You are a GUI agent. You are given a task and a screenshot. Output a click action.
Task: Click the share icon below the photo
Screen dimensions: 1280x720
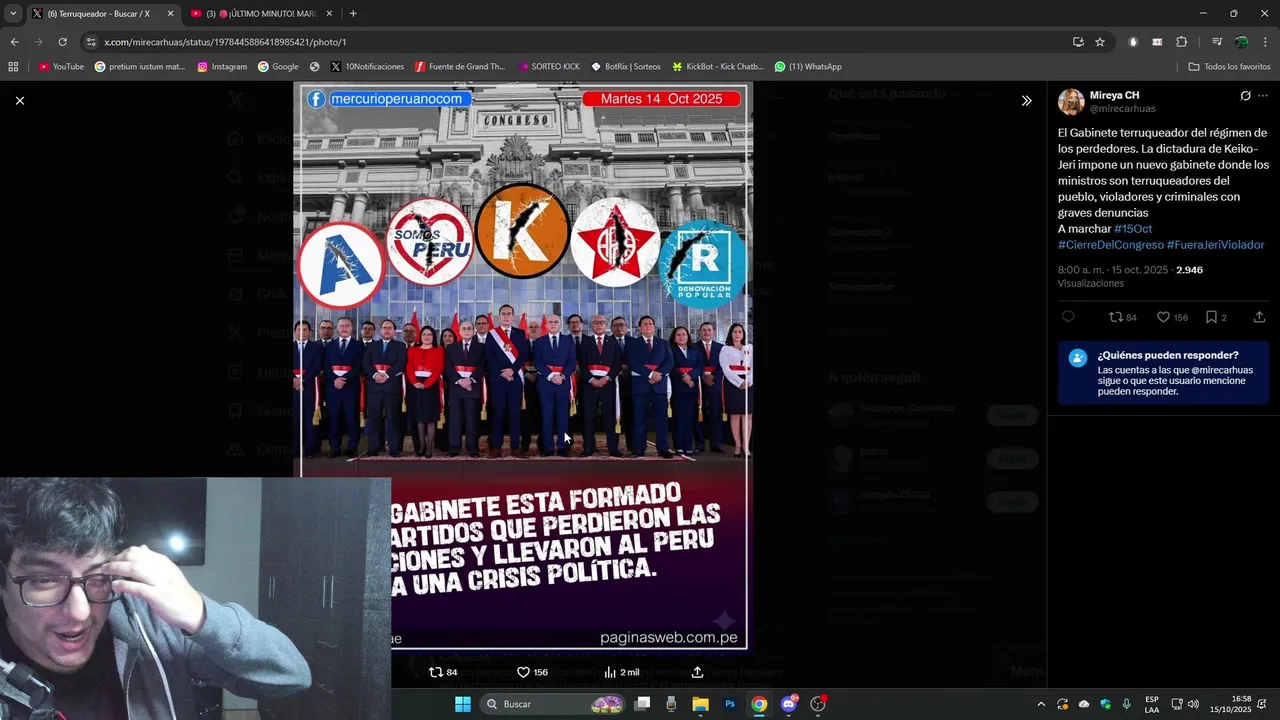click(x=697, y=672)
